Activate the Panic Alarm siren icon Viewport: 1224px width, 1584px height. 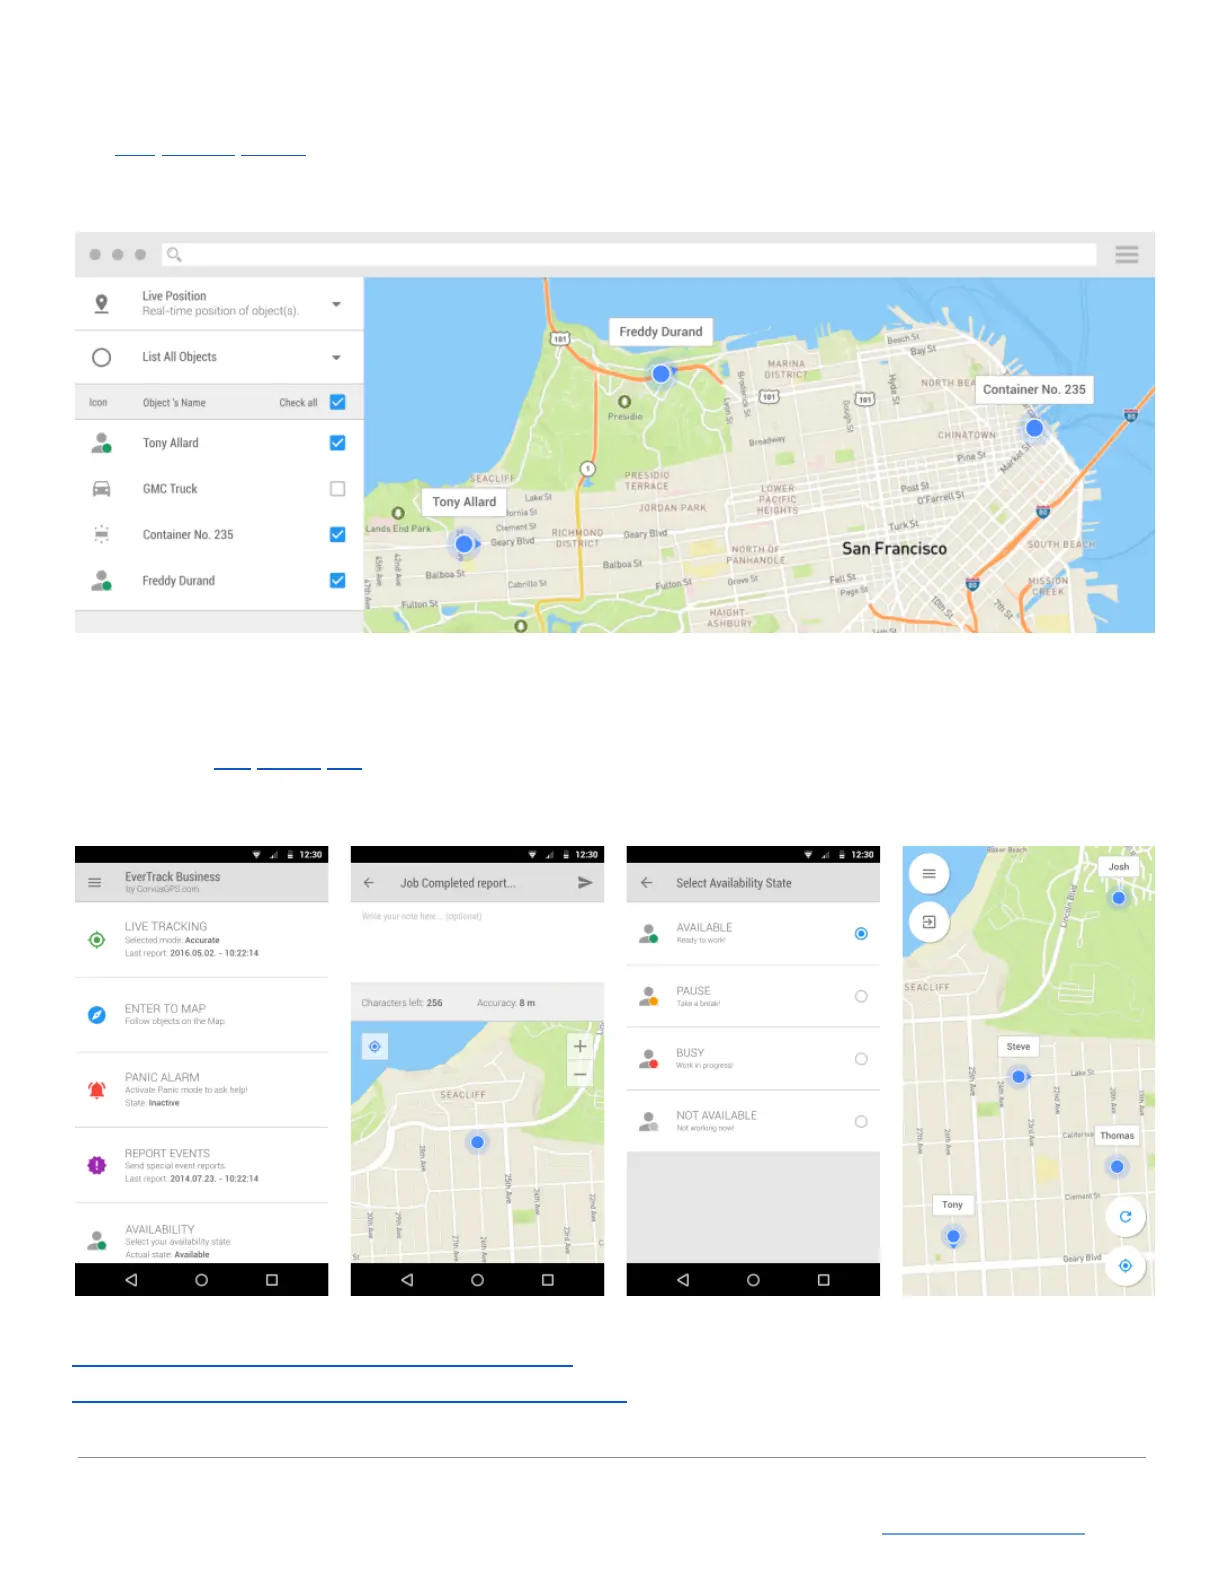pos(97,1090)
